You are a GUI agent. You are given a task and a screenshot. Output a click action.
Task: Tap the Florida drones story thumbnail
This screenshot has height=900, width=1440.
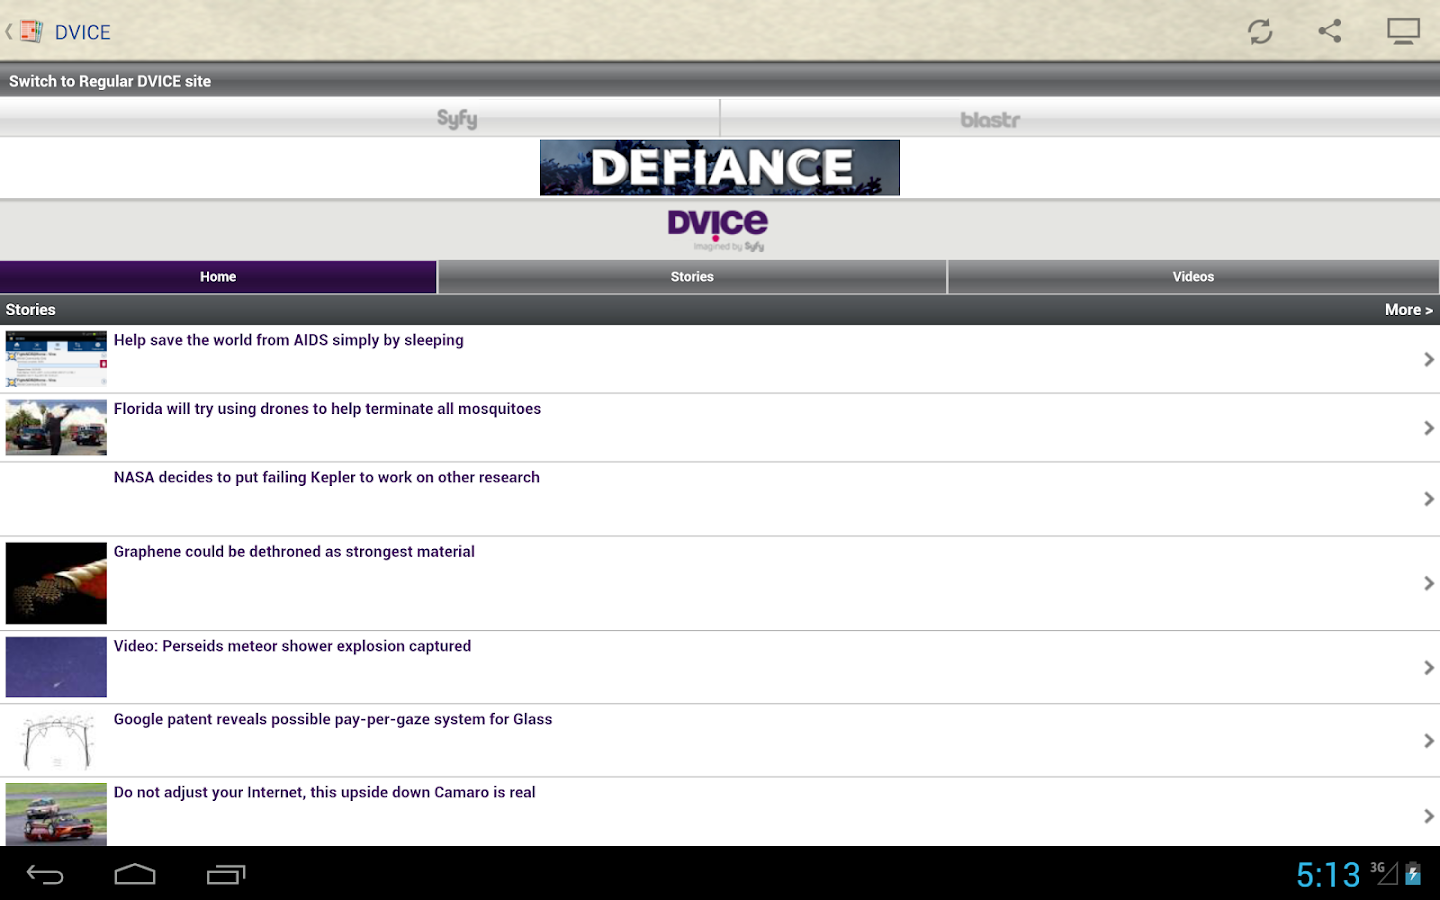[x=56, y=428]
